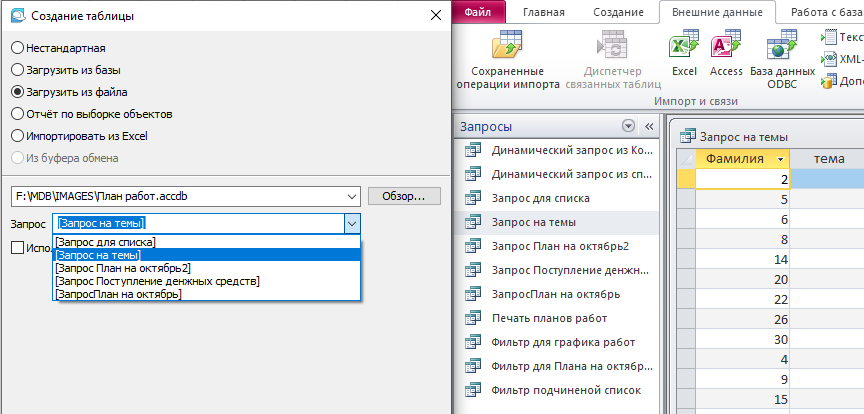Open the Файл ribbon tab
This screenshot has width=864, height=414.
(x=478, y=12)
